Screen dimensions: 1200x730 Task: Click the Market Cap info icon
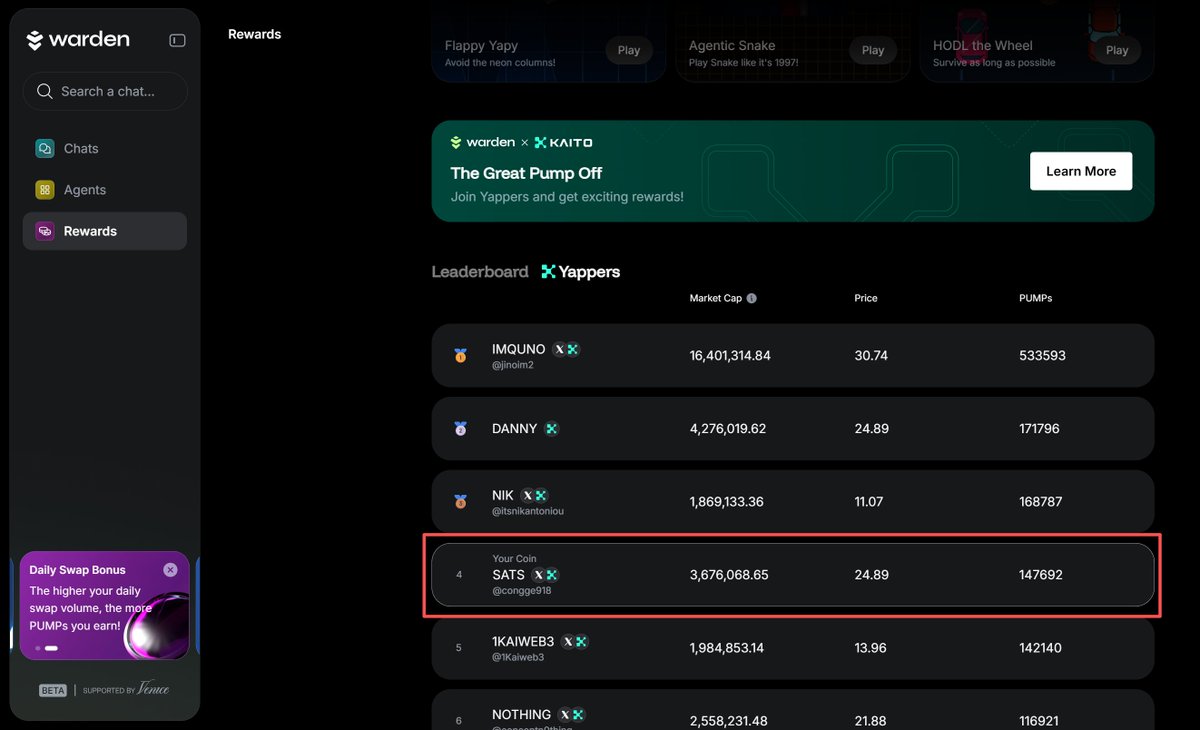[752, 298]
